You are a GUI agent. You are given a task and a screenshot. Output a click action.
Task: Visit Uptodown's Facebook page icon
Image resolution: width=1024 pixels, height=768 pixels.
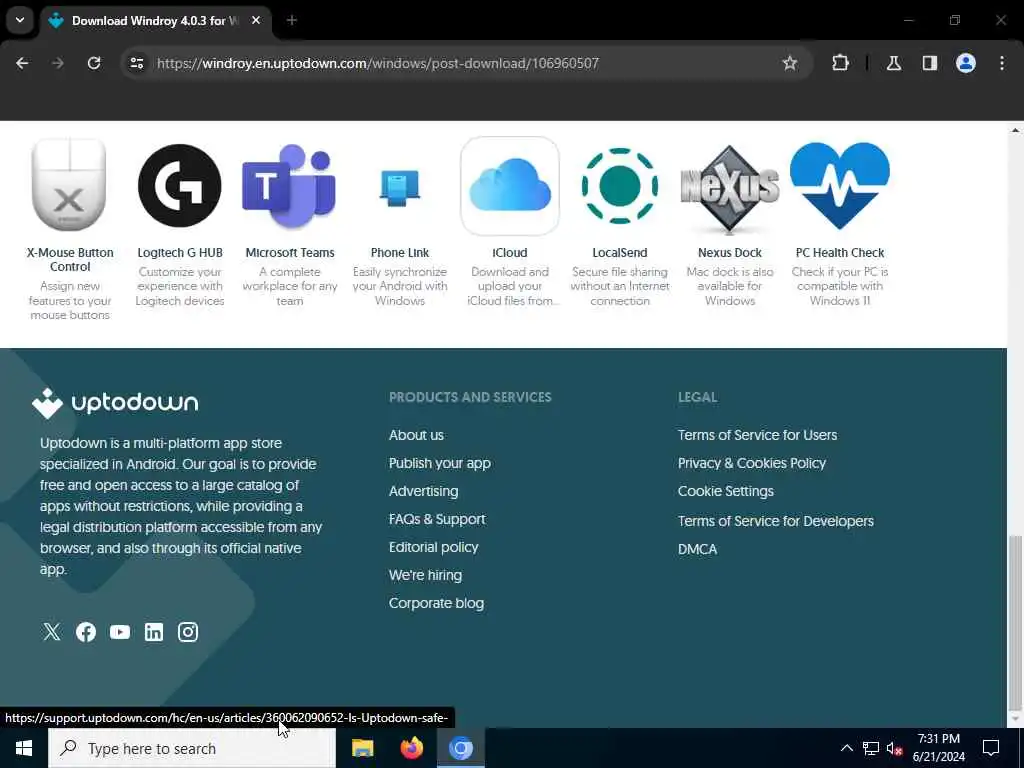tap(86, 632)
